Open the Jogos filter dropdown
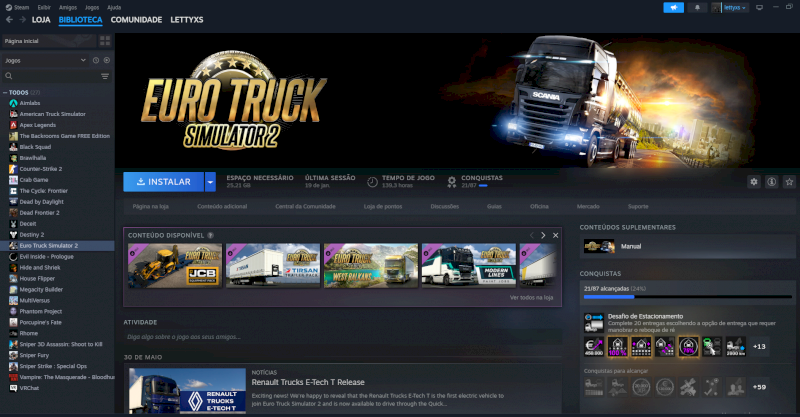The image size is (800, 417). coord(45,60)
